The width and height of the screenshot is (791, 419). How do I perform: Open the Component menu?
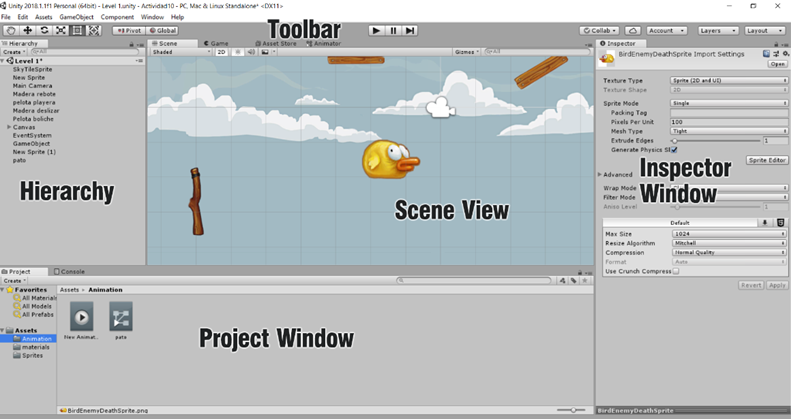(x=117, y=17)
